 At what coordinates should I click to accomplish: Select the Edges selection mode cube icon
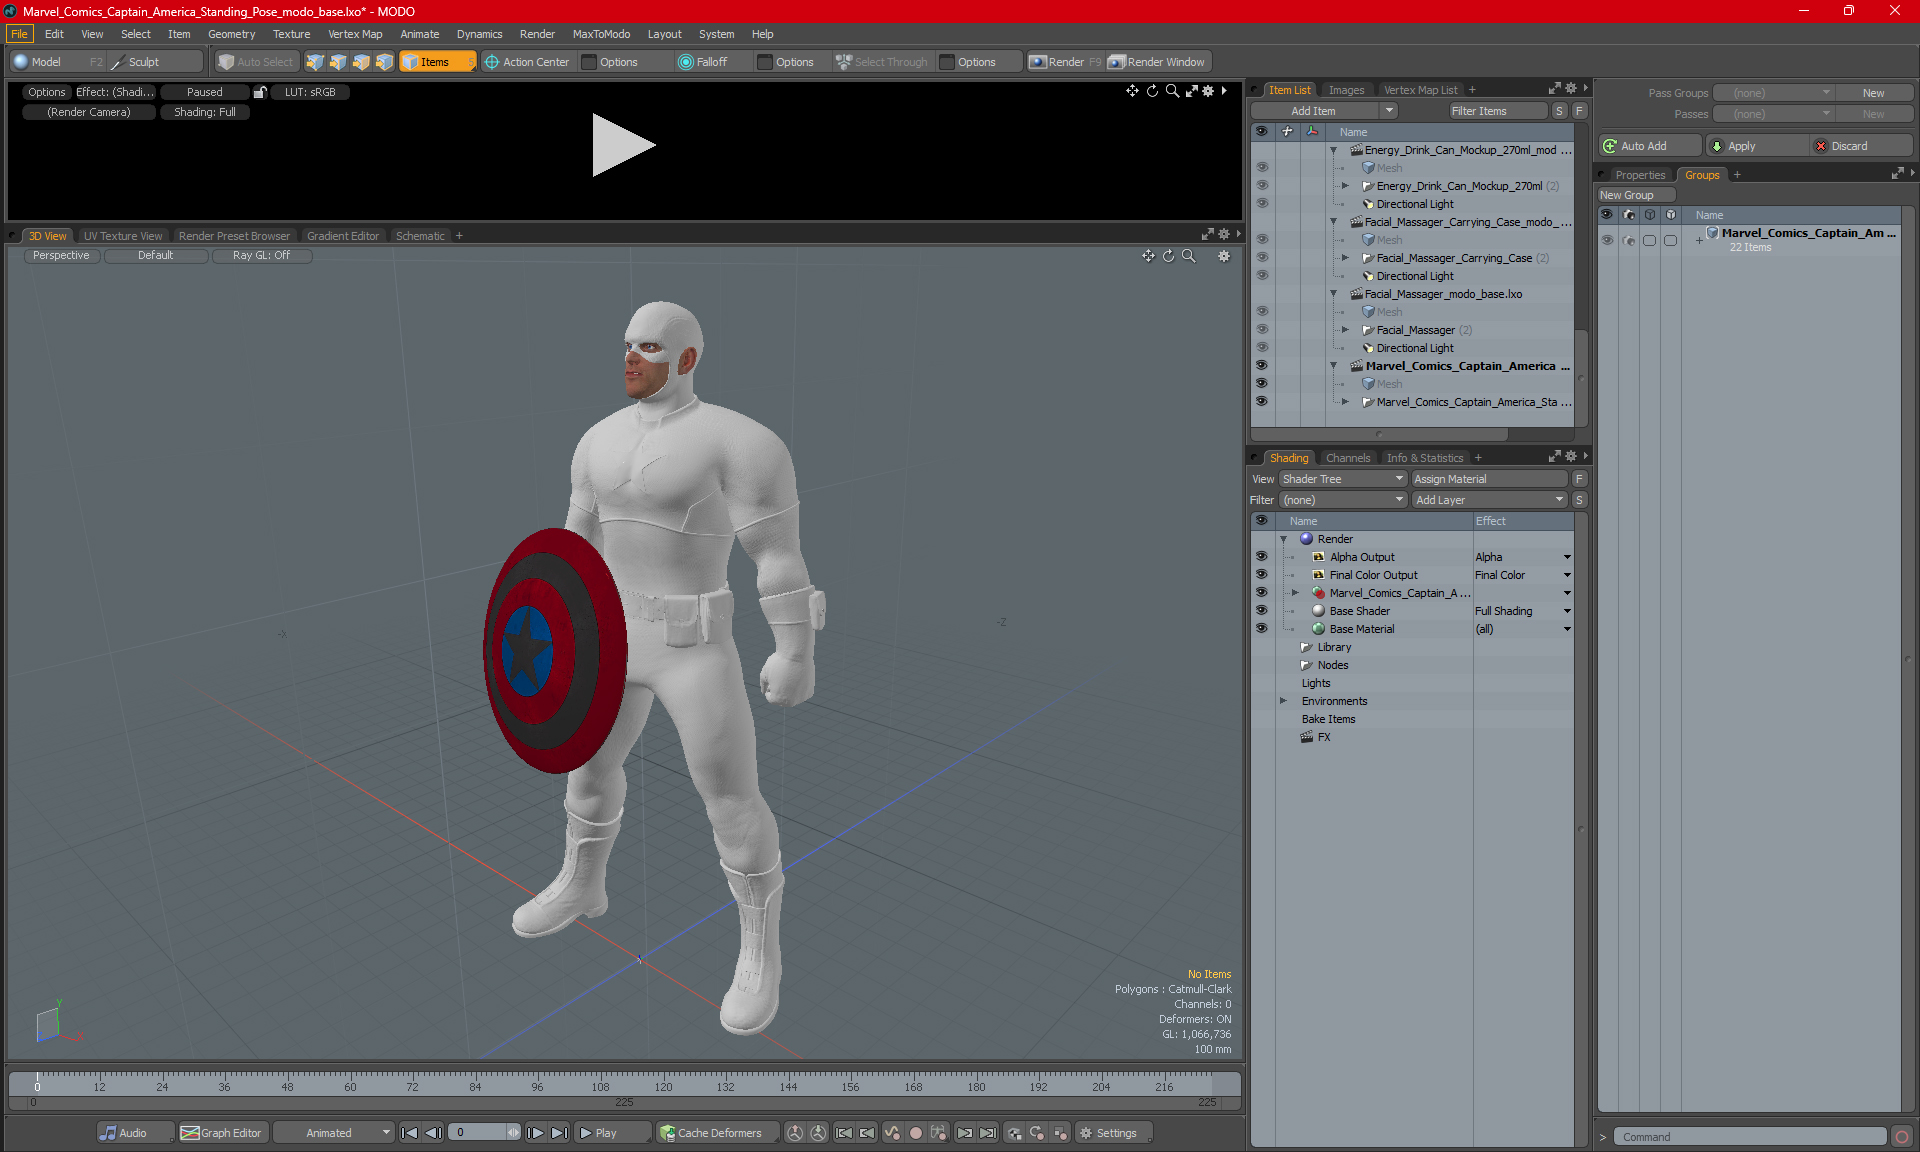pos(338,62)
